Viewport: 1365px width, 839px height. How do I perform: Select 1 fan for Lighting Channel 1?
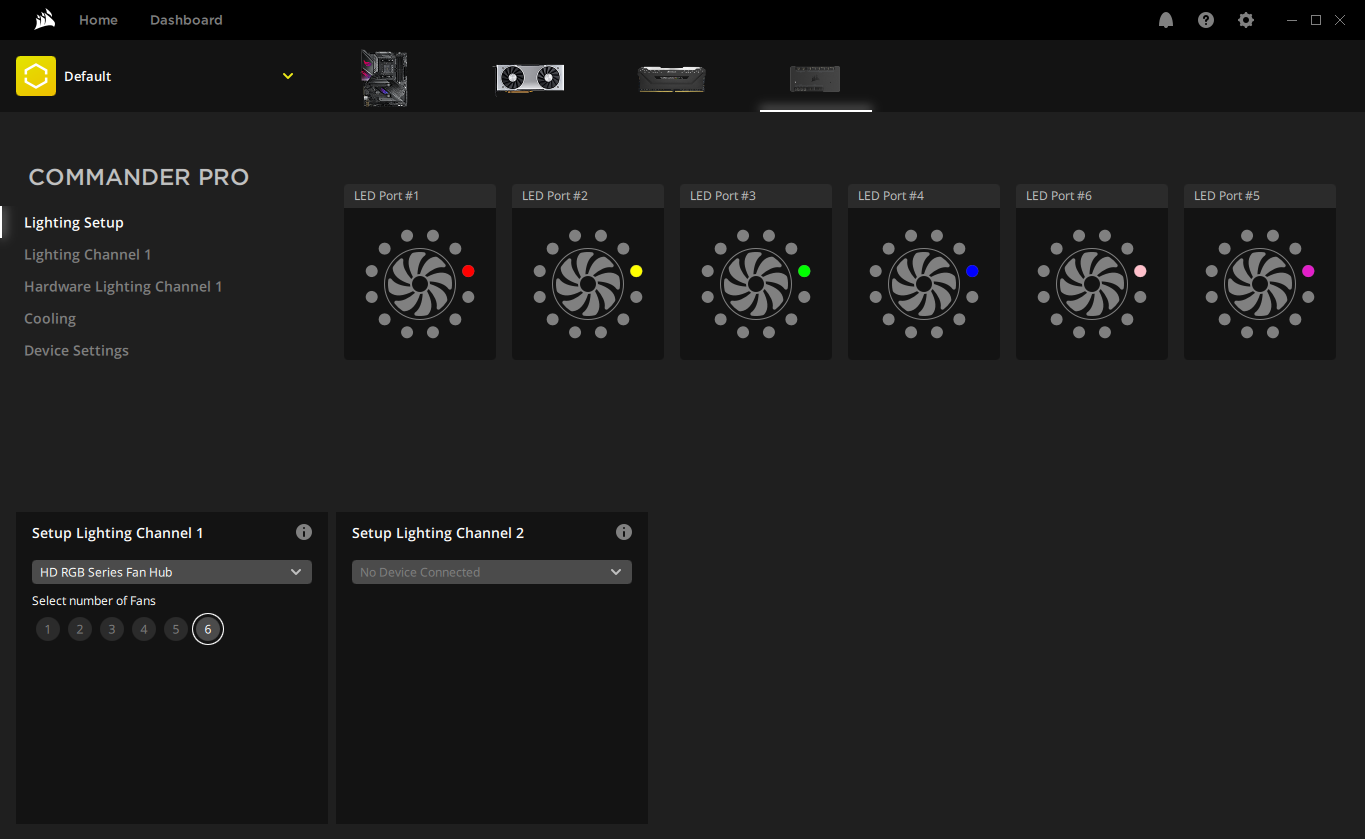(48, 629)
